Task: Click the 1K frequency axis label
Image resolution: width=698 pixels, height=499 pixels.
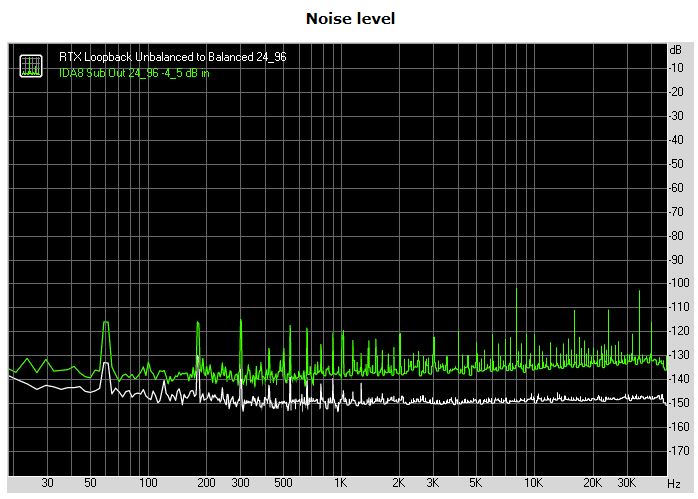Action: pyautogui.click(x=341, y=483)
